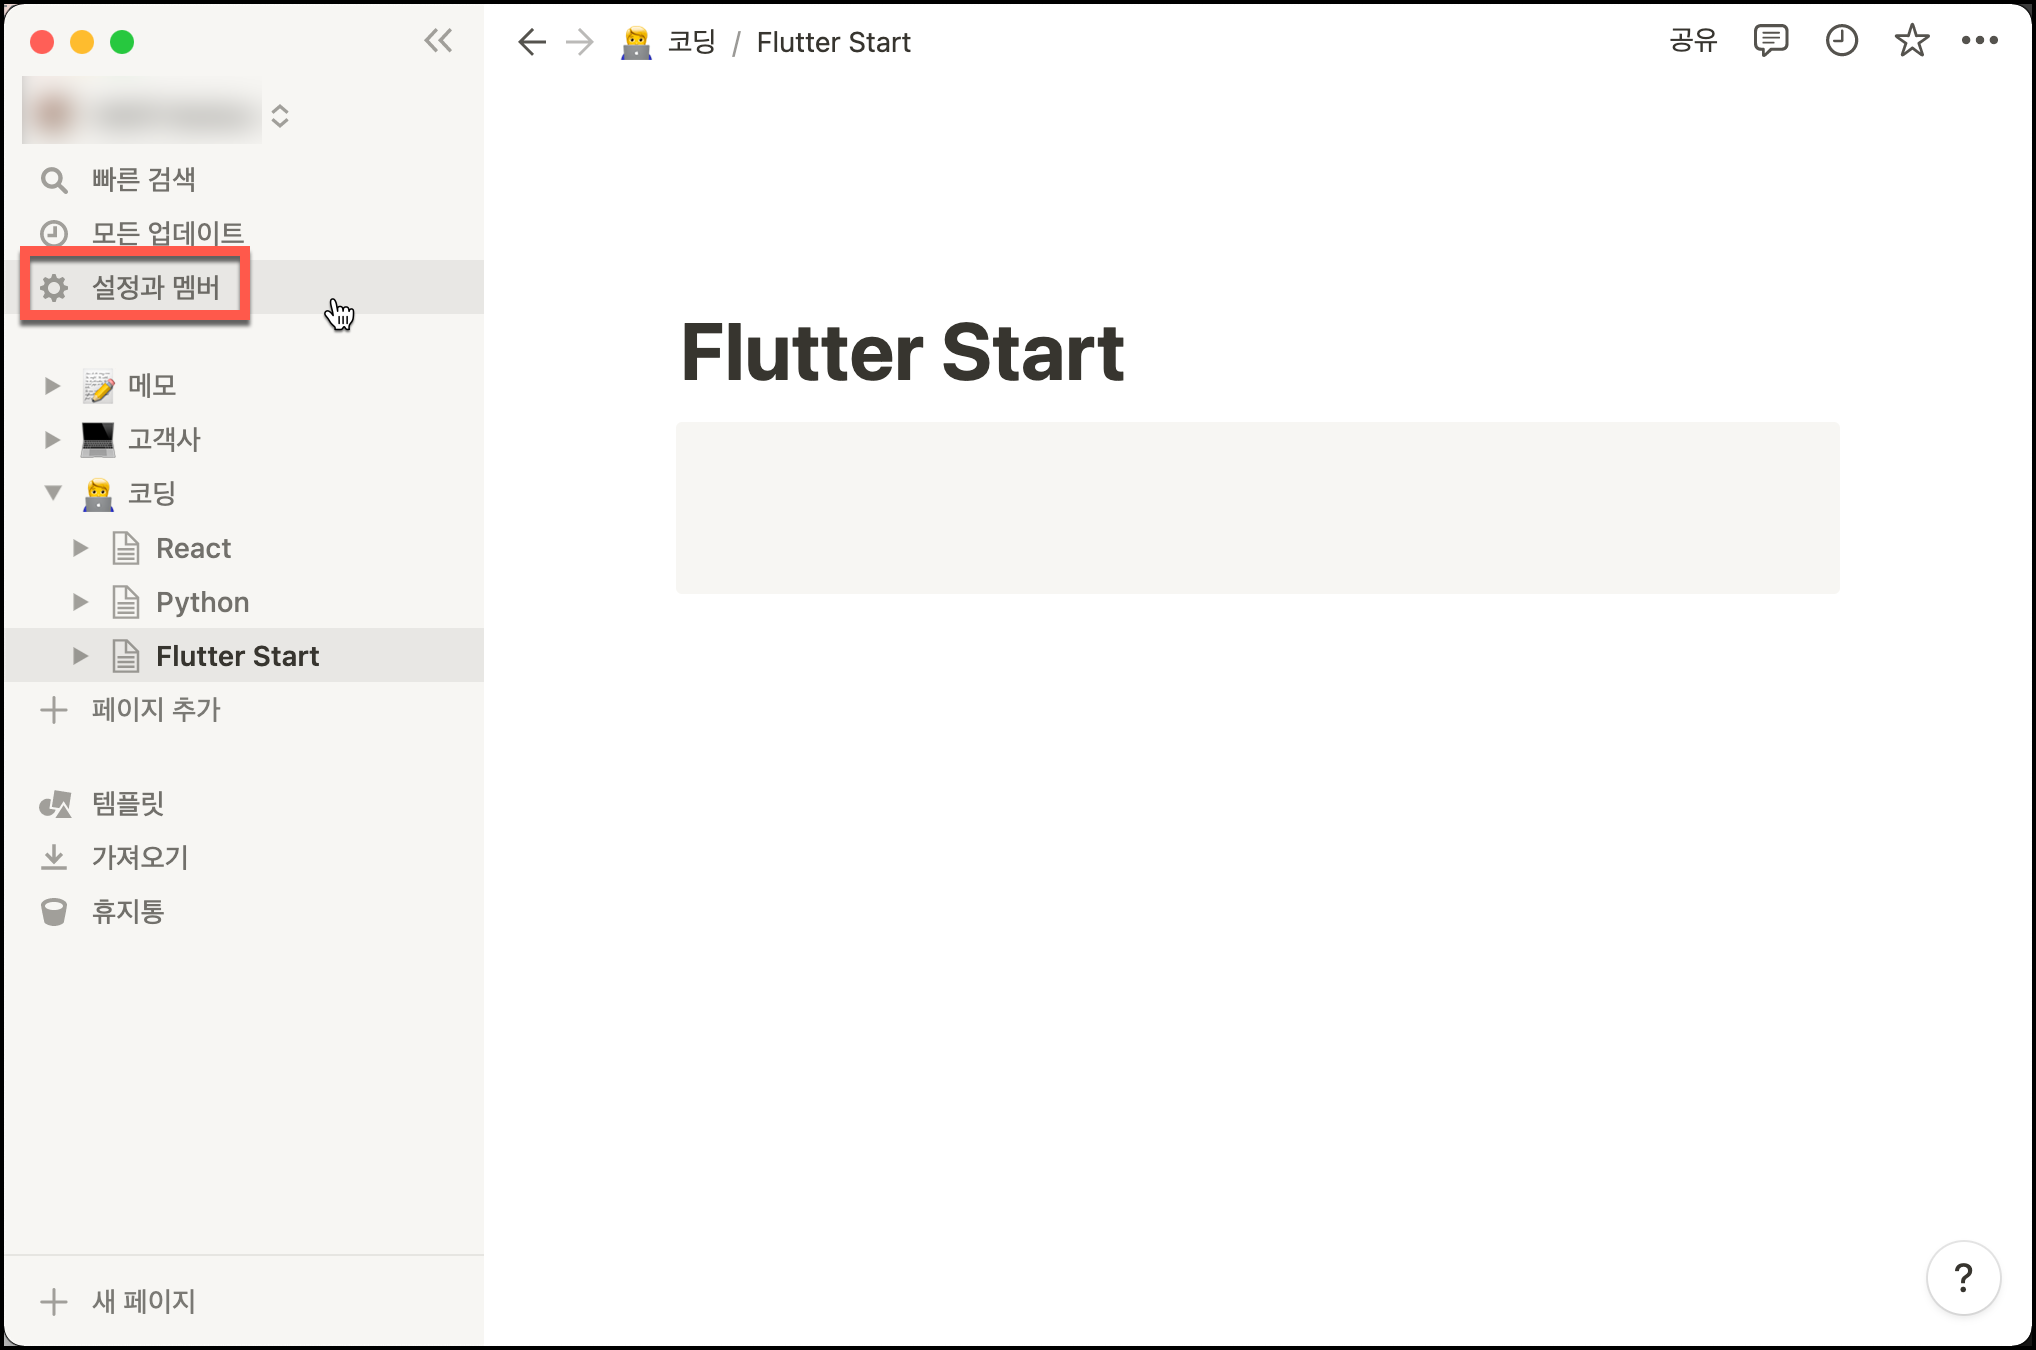Open the 템플릿 templates entry

click(244, 804)
